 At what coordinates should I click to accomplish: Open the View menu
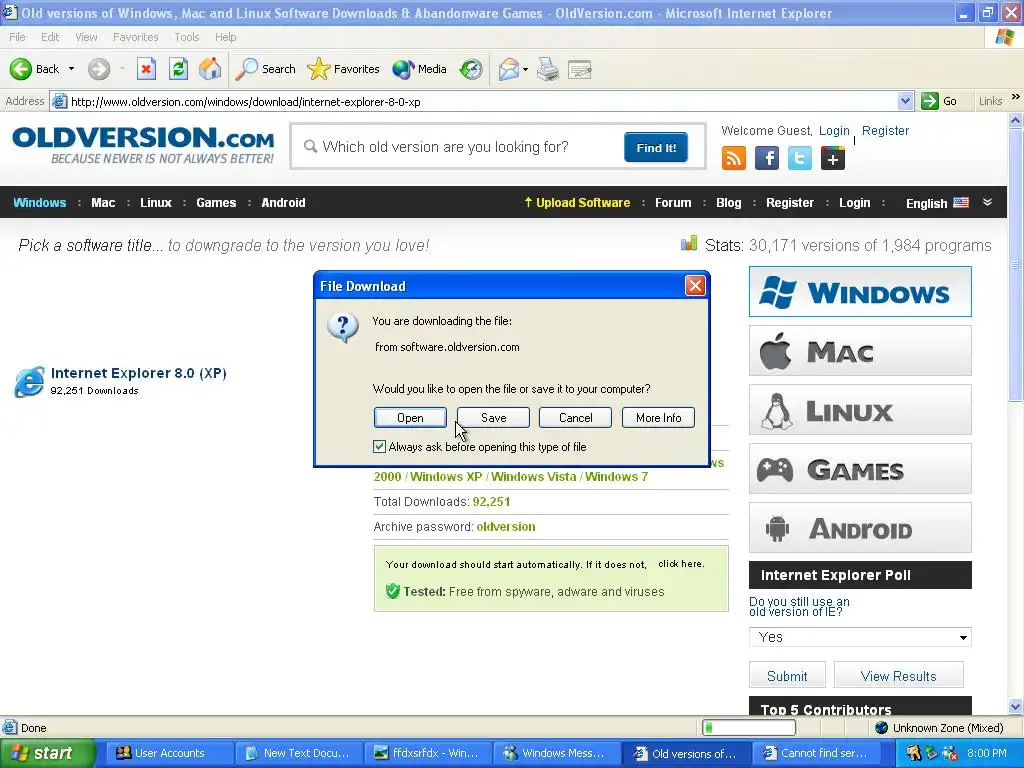pos(86,37)
